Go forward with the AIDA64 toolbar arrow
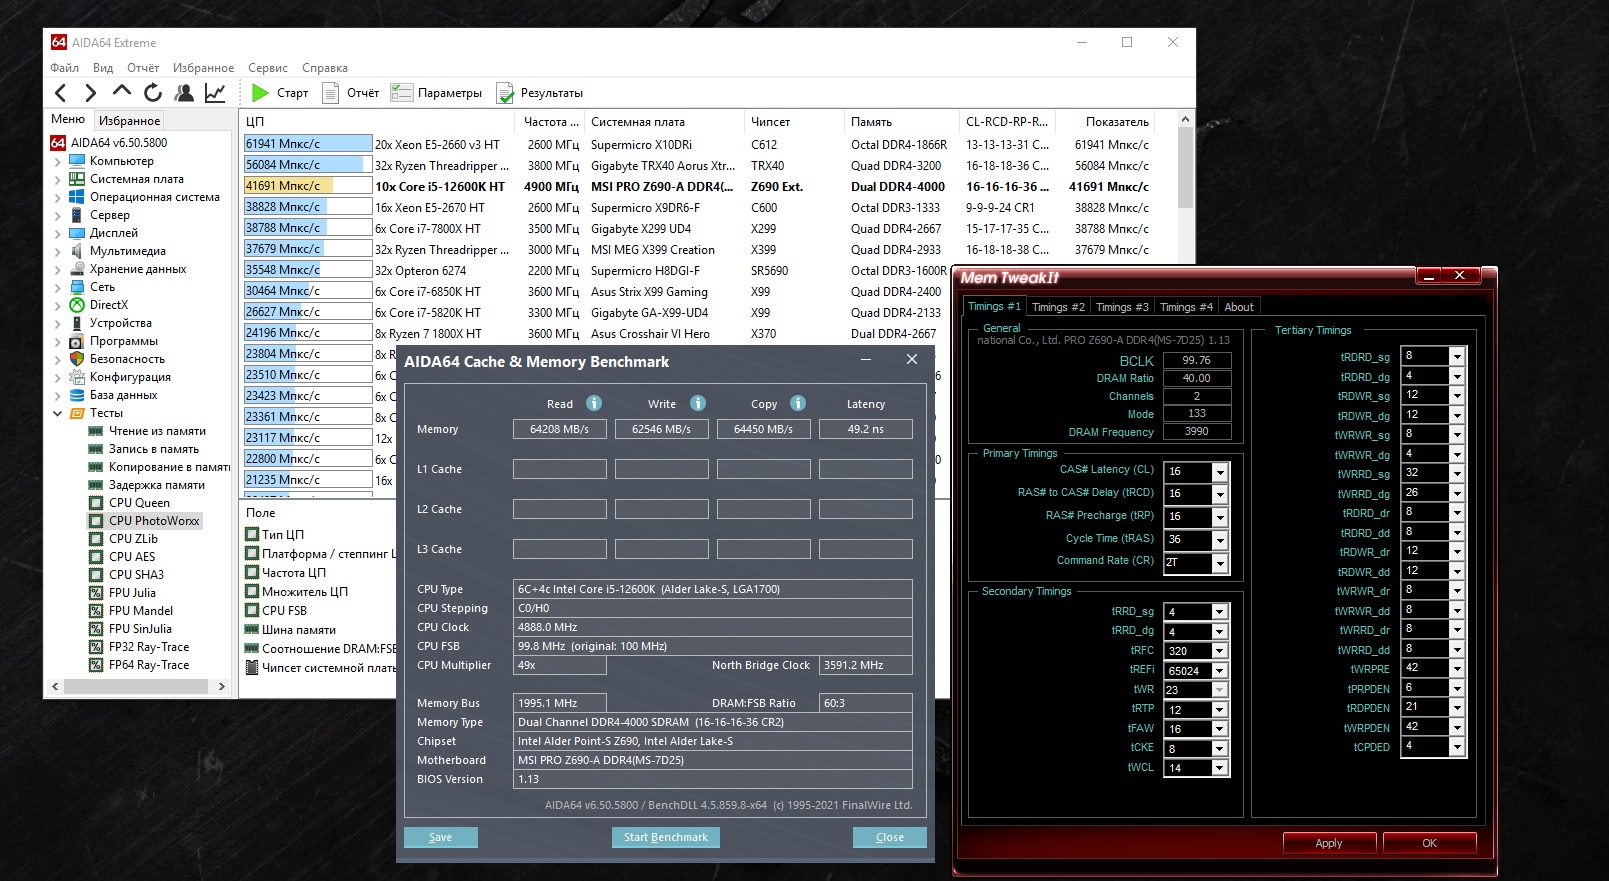Viewport: 1609px width, 881px height. click(91, 93)
